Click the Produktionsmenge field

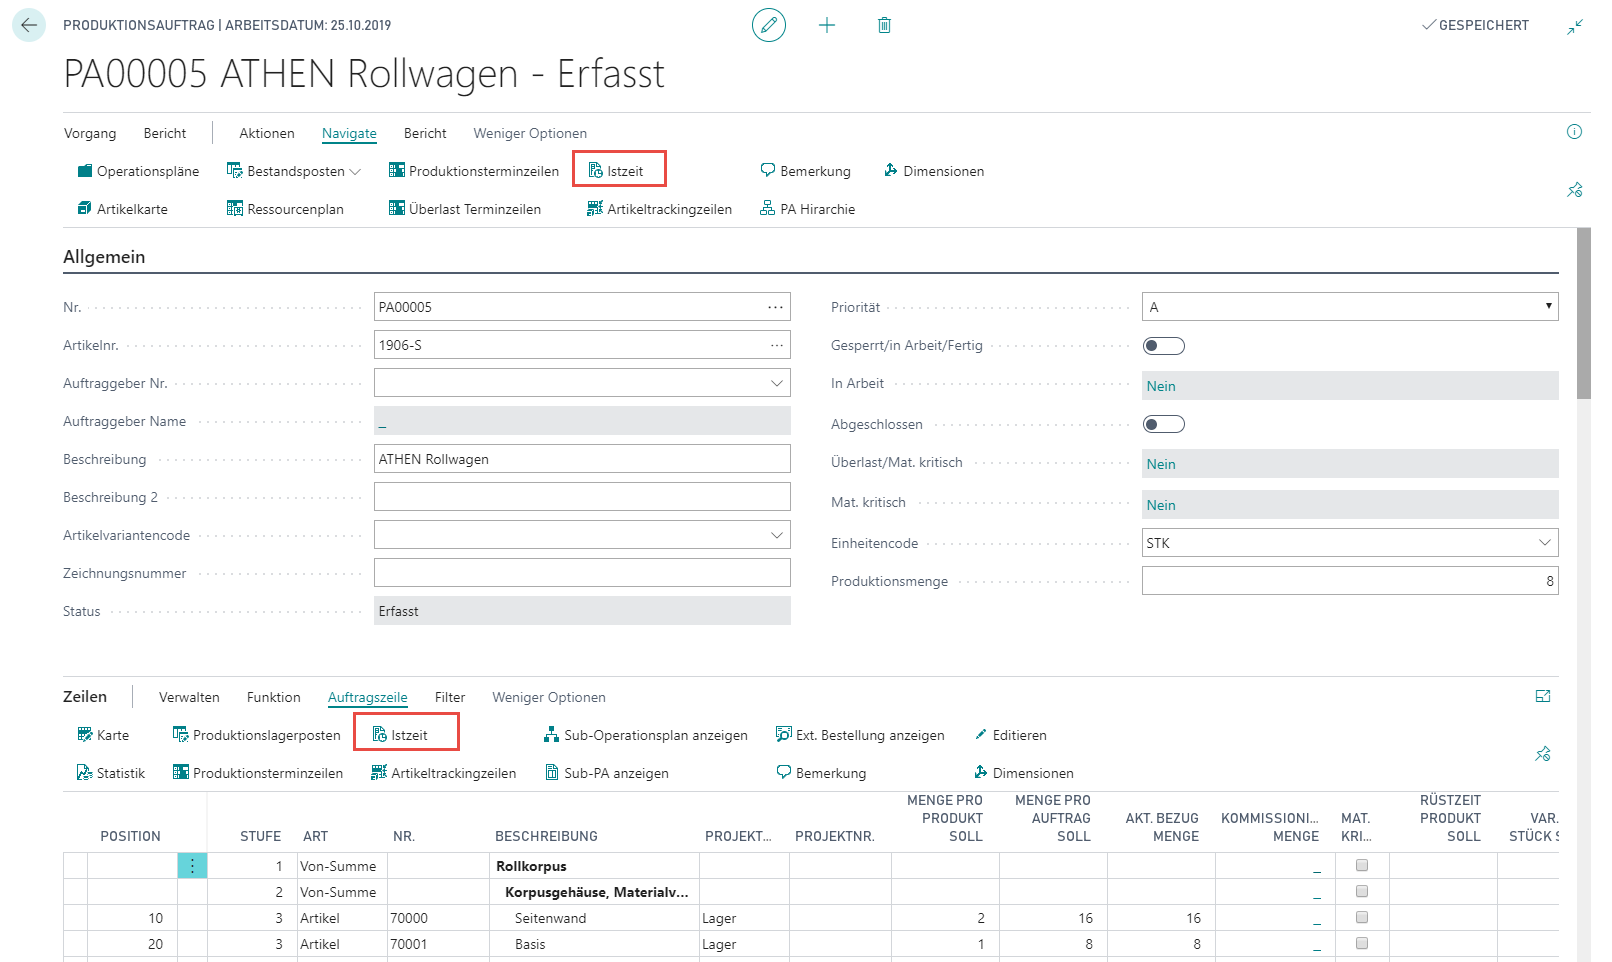tap(1350, 581)
